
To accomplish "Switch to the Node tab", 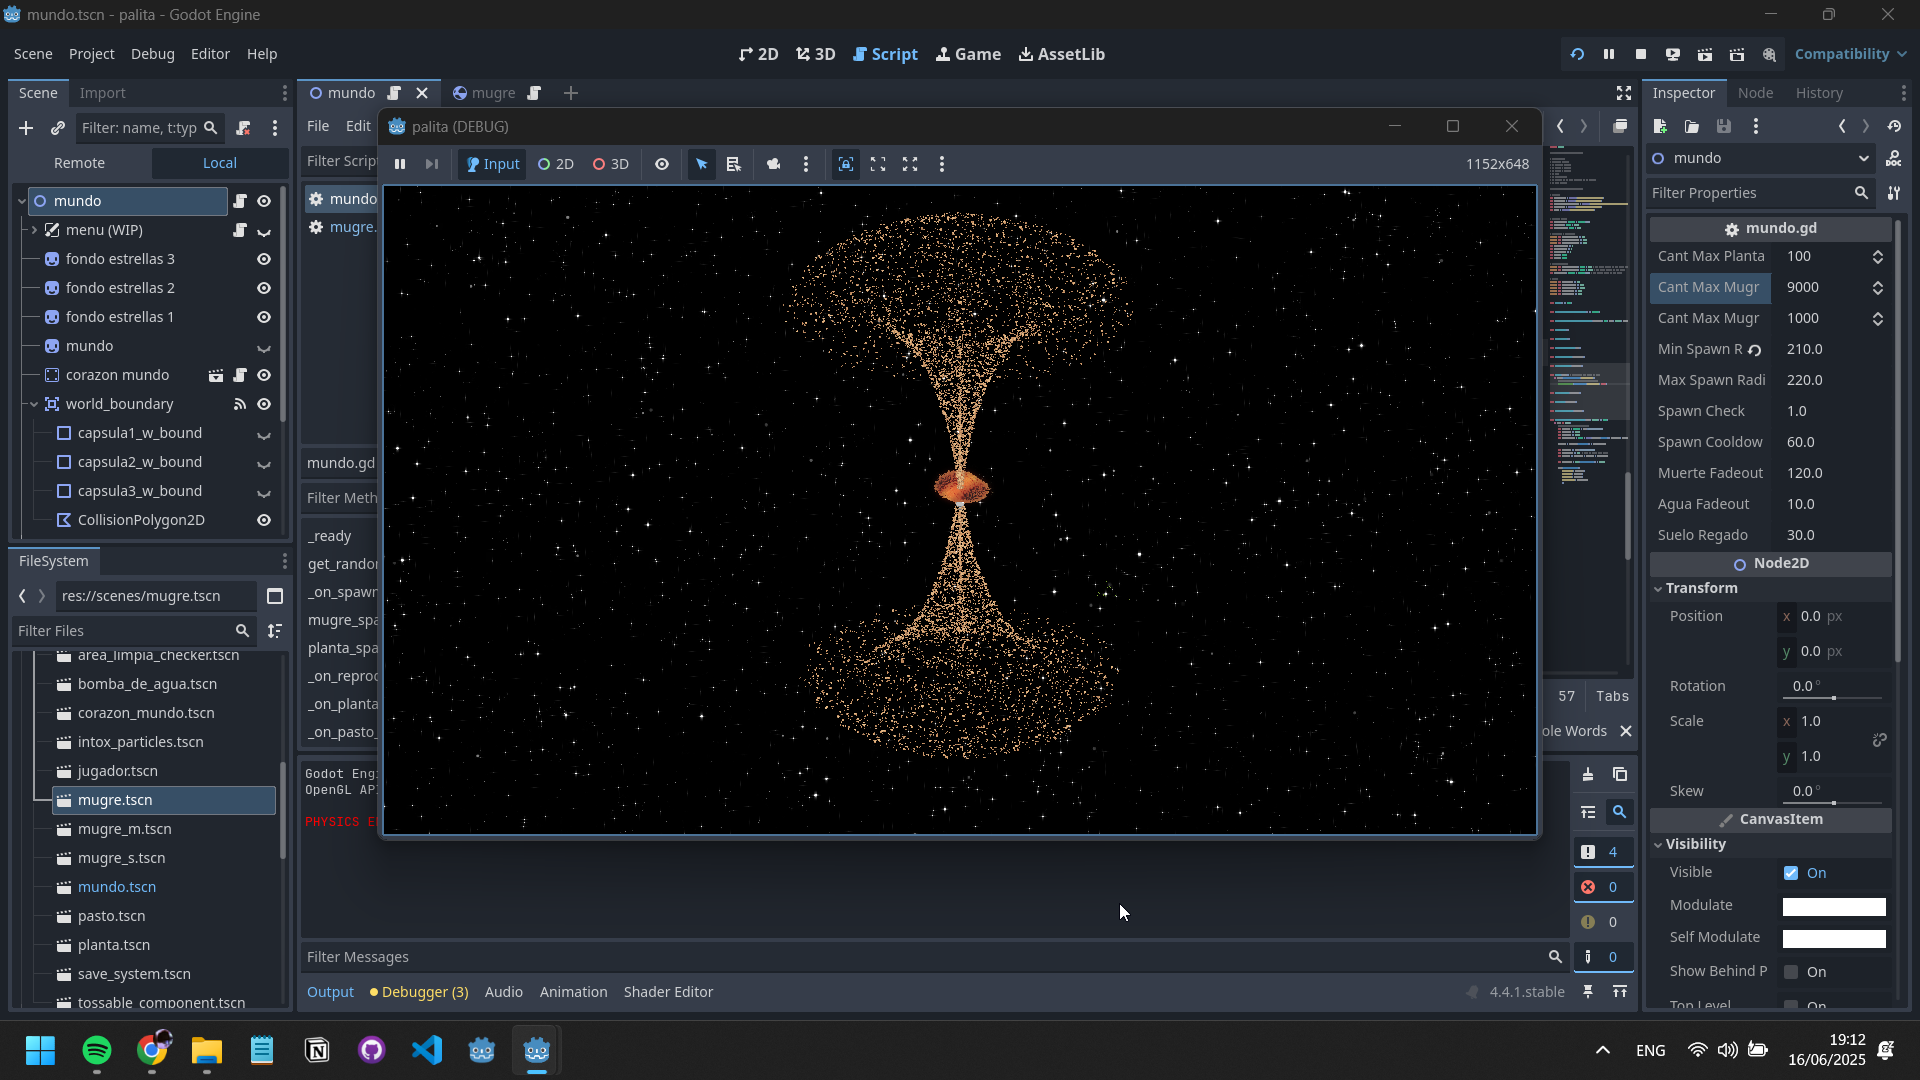I will (x=1755, y=93).
